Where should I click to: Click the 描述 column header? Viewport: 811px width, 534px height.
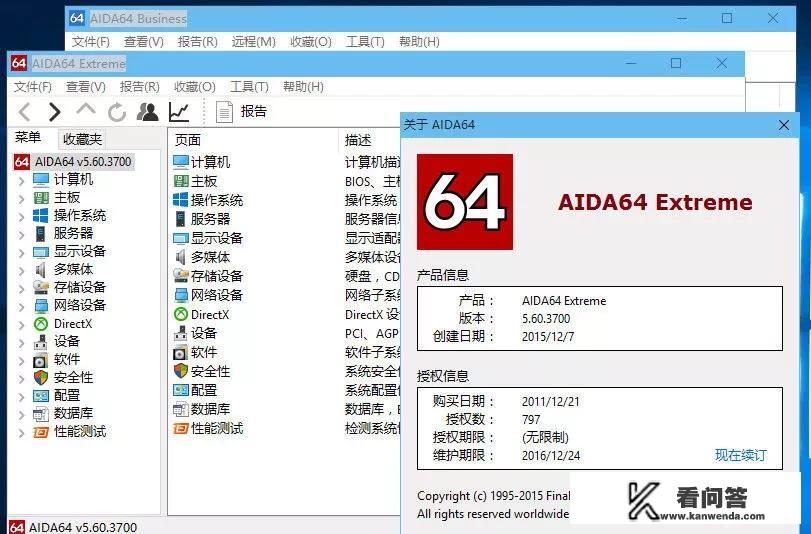(x=358, y=140)
